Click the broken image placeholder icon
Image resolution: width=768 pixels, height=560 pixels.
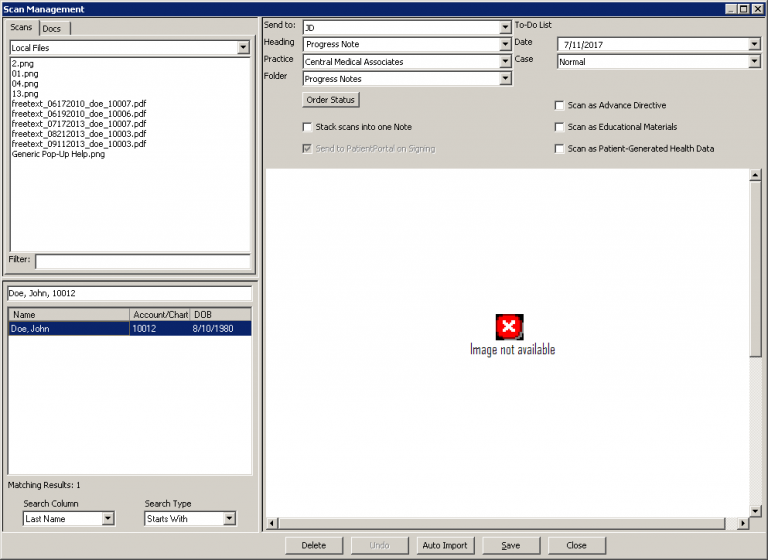coord(510,327)
